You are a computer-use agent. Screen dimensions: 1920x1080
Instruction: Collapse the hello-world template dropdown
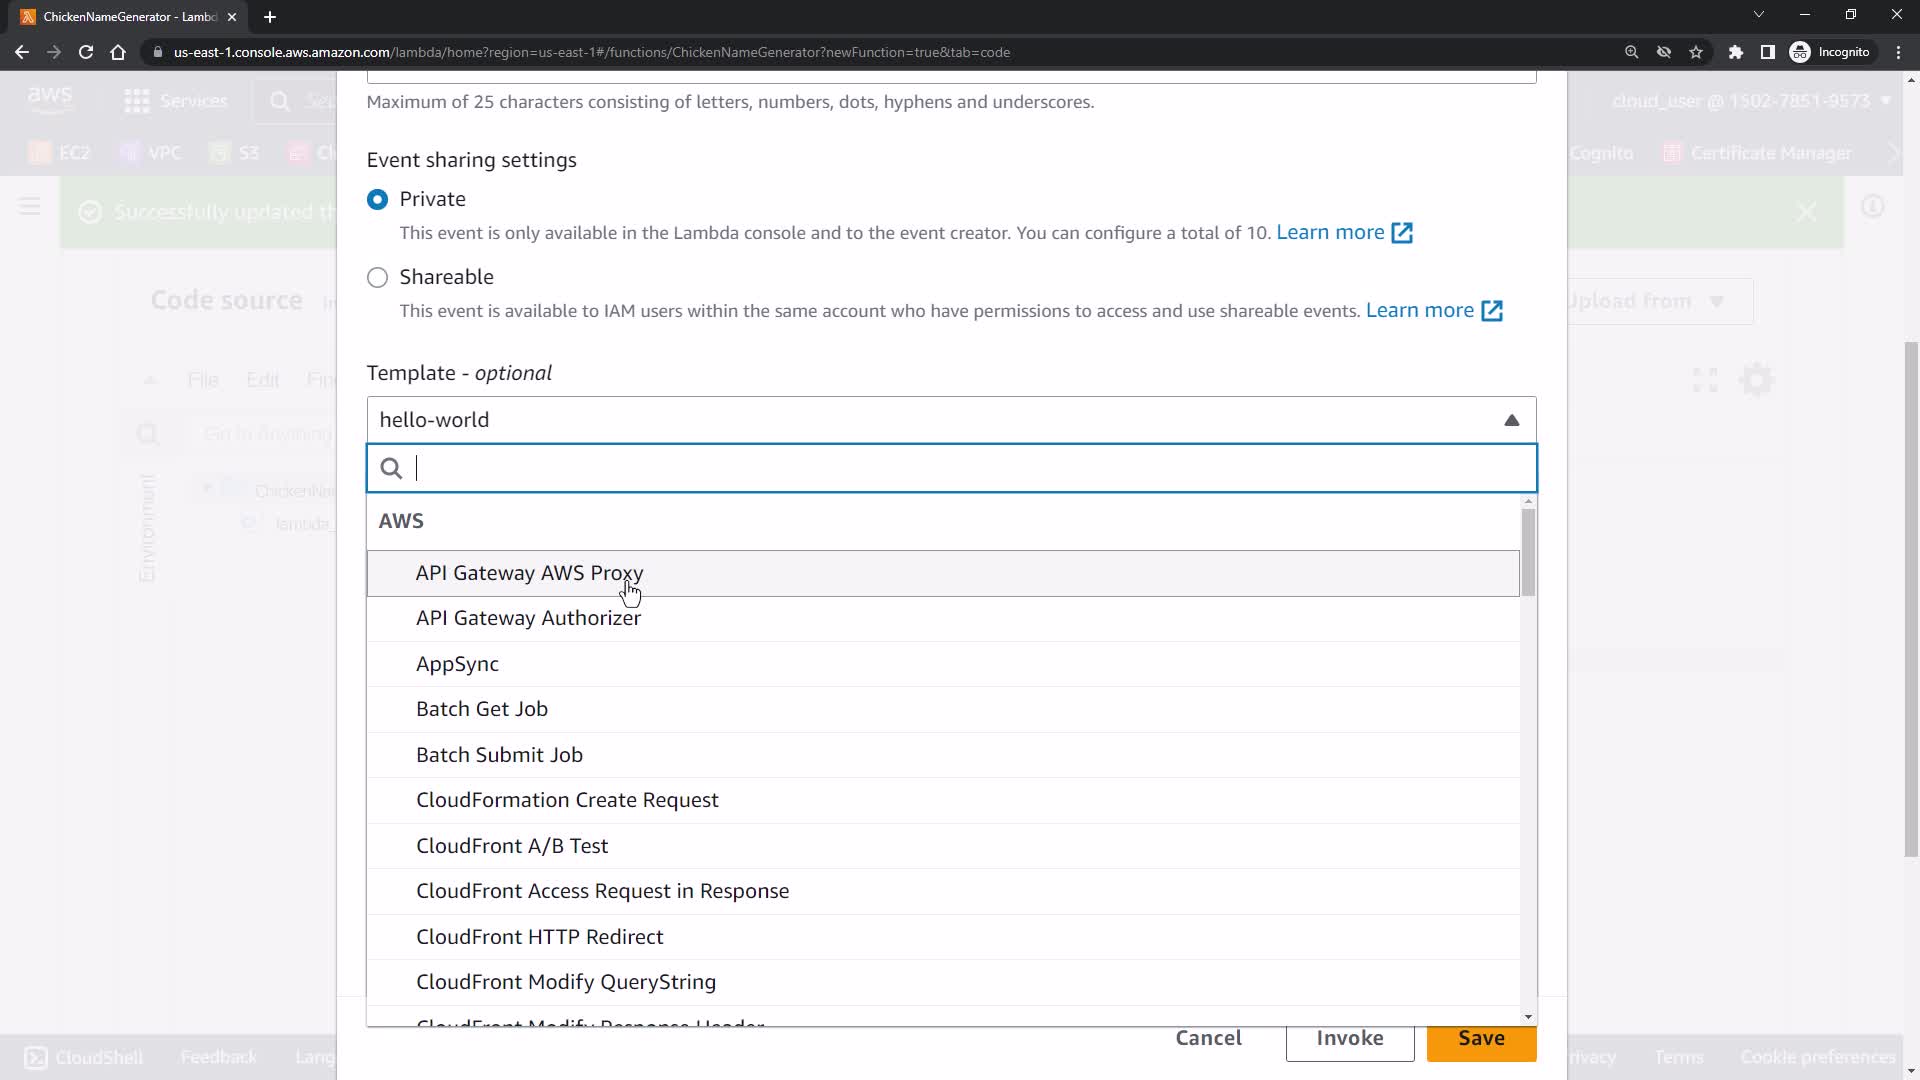click(x=1511, y=421)
